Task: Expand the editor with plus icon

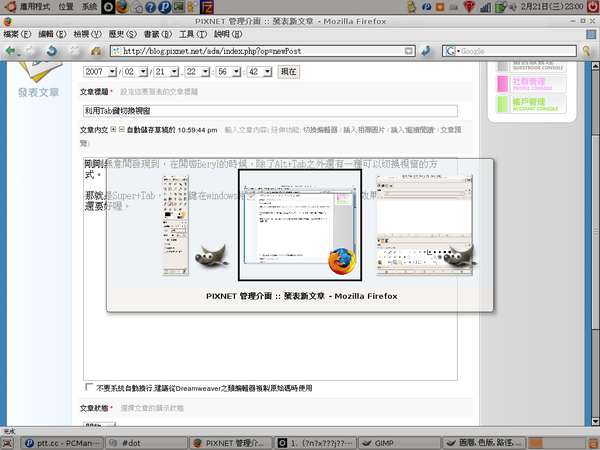Action: pyautogui.click(x=113, y=129)
